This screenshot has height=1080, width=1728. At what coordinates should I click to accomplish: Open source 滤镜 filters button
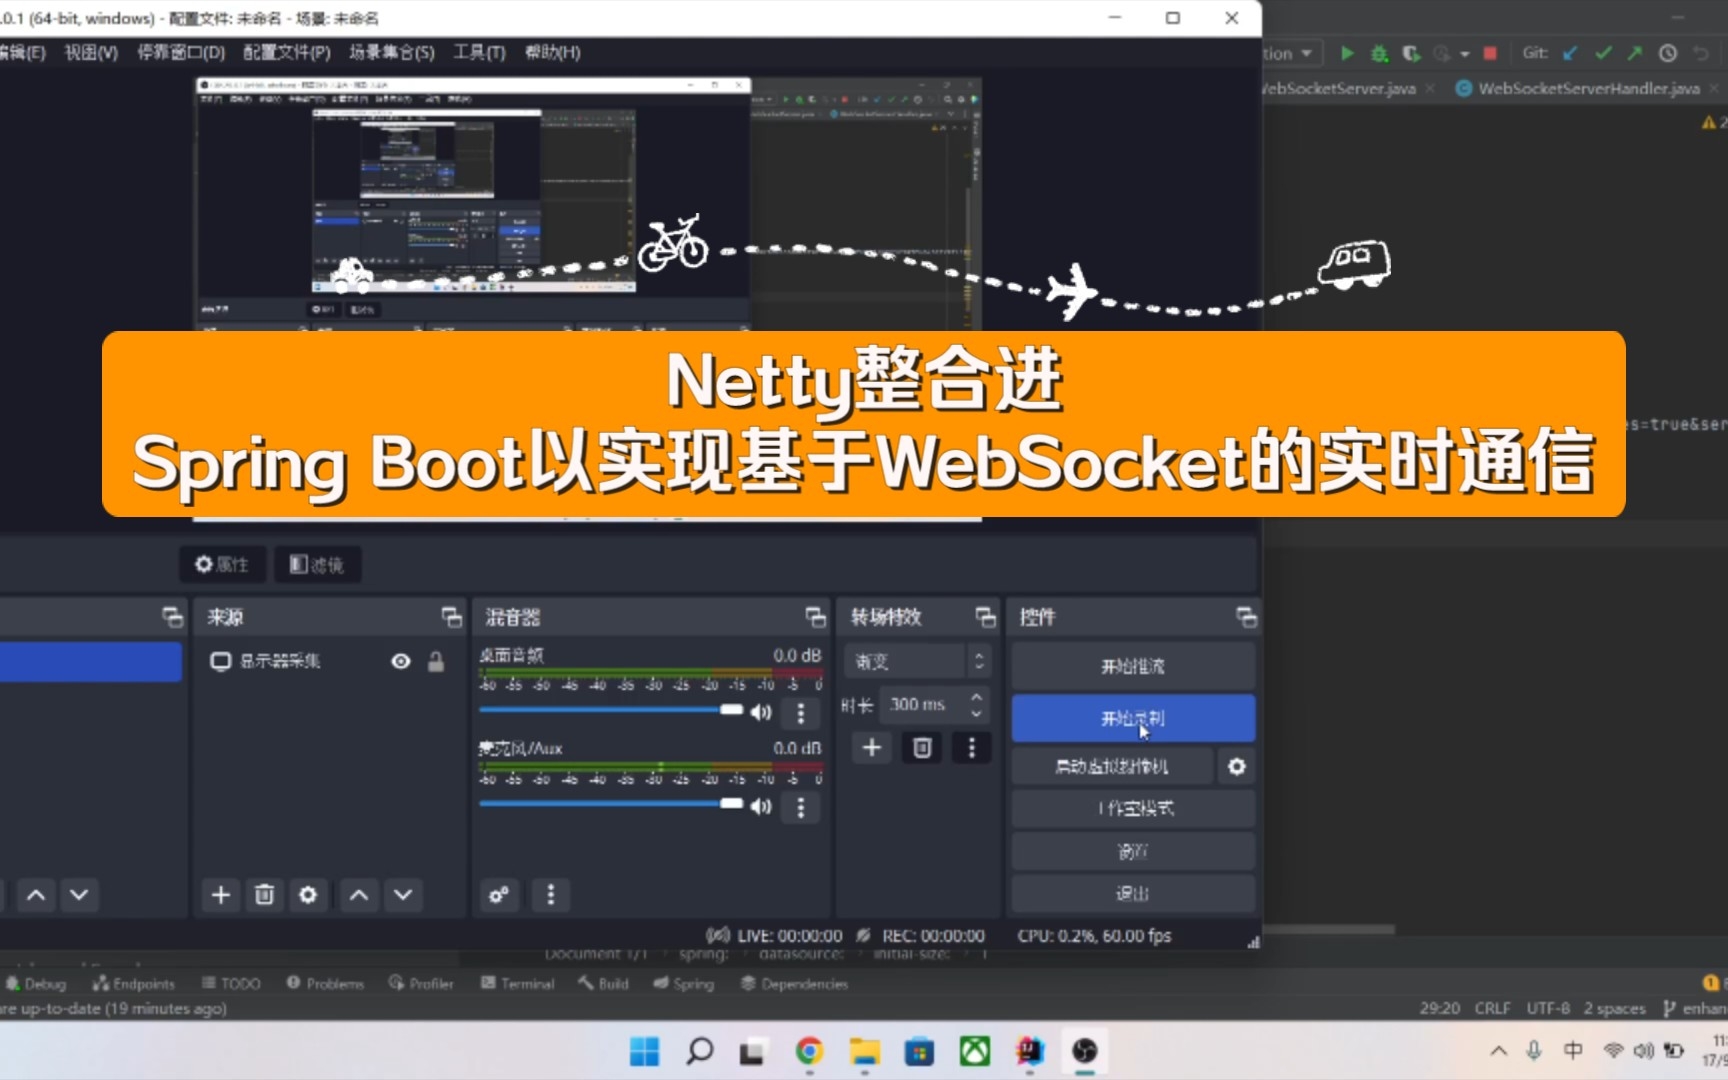point(317,565)
